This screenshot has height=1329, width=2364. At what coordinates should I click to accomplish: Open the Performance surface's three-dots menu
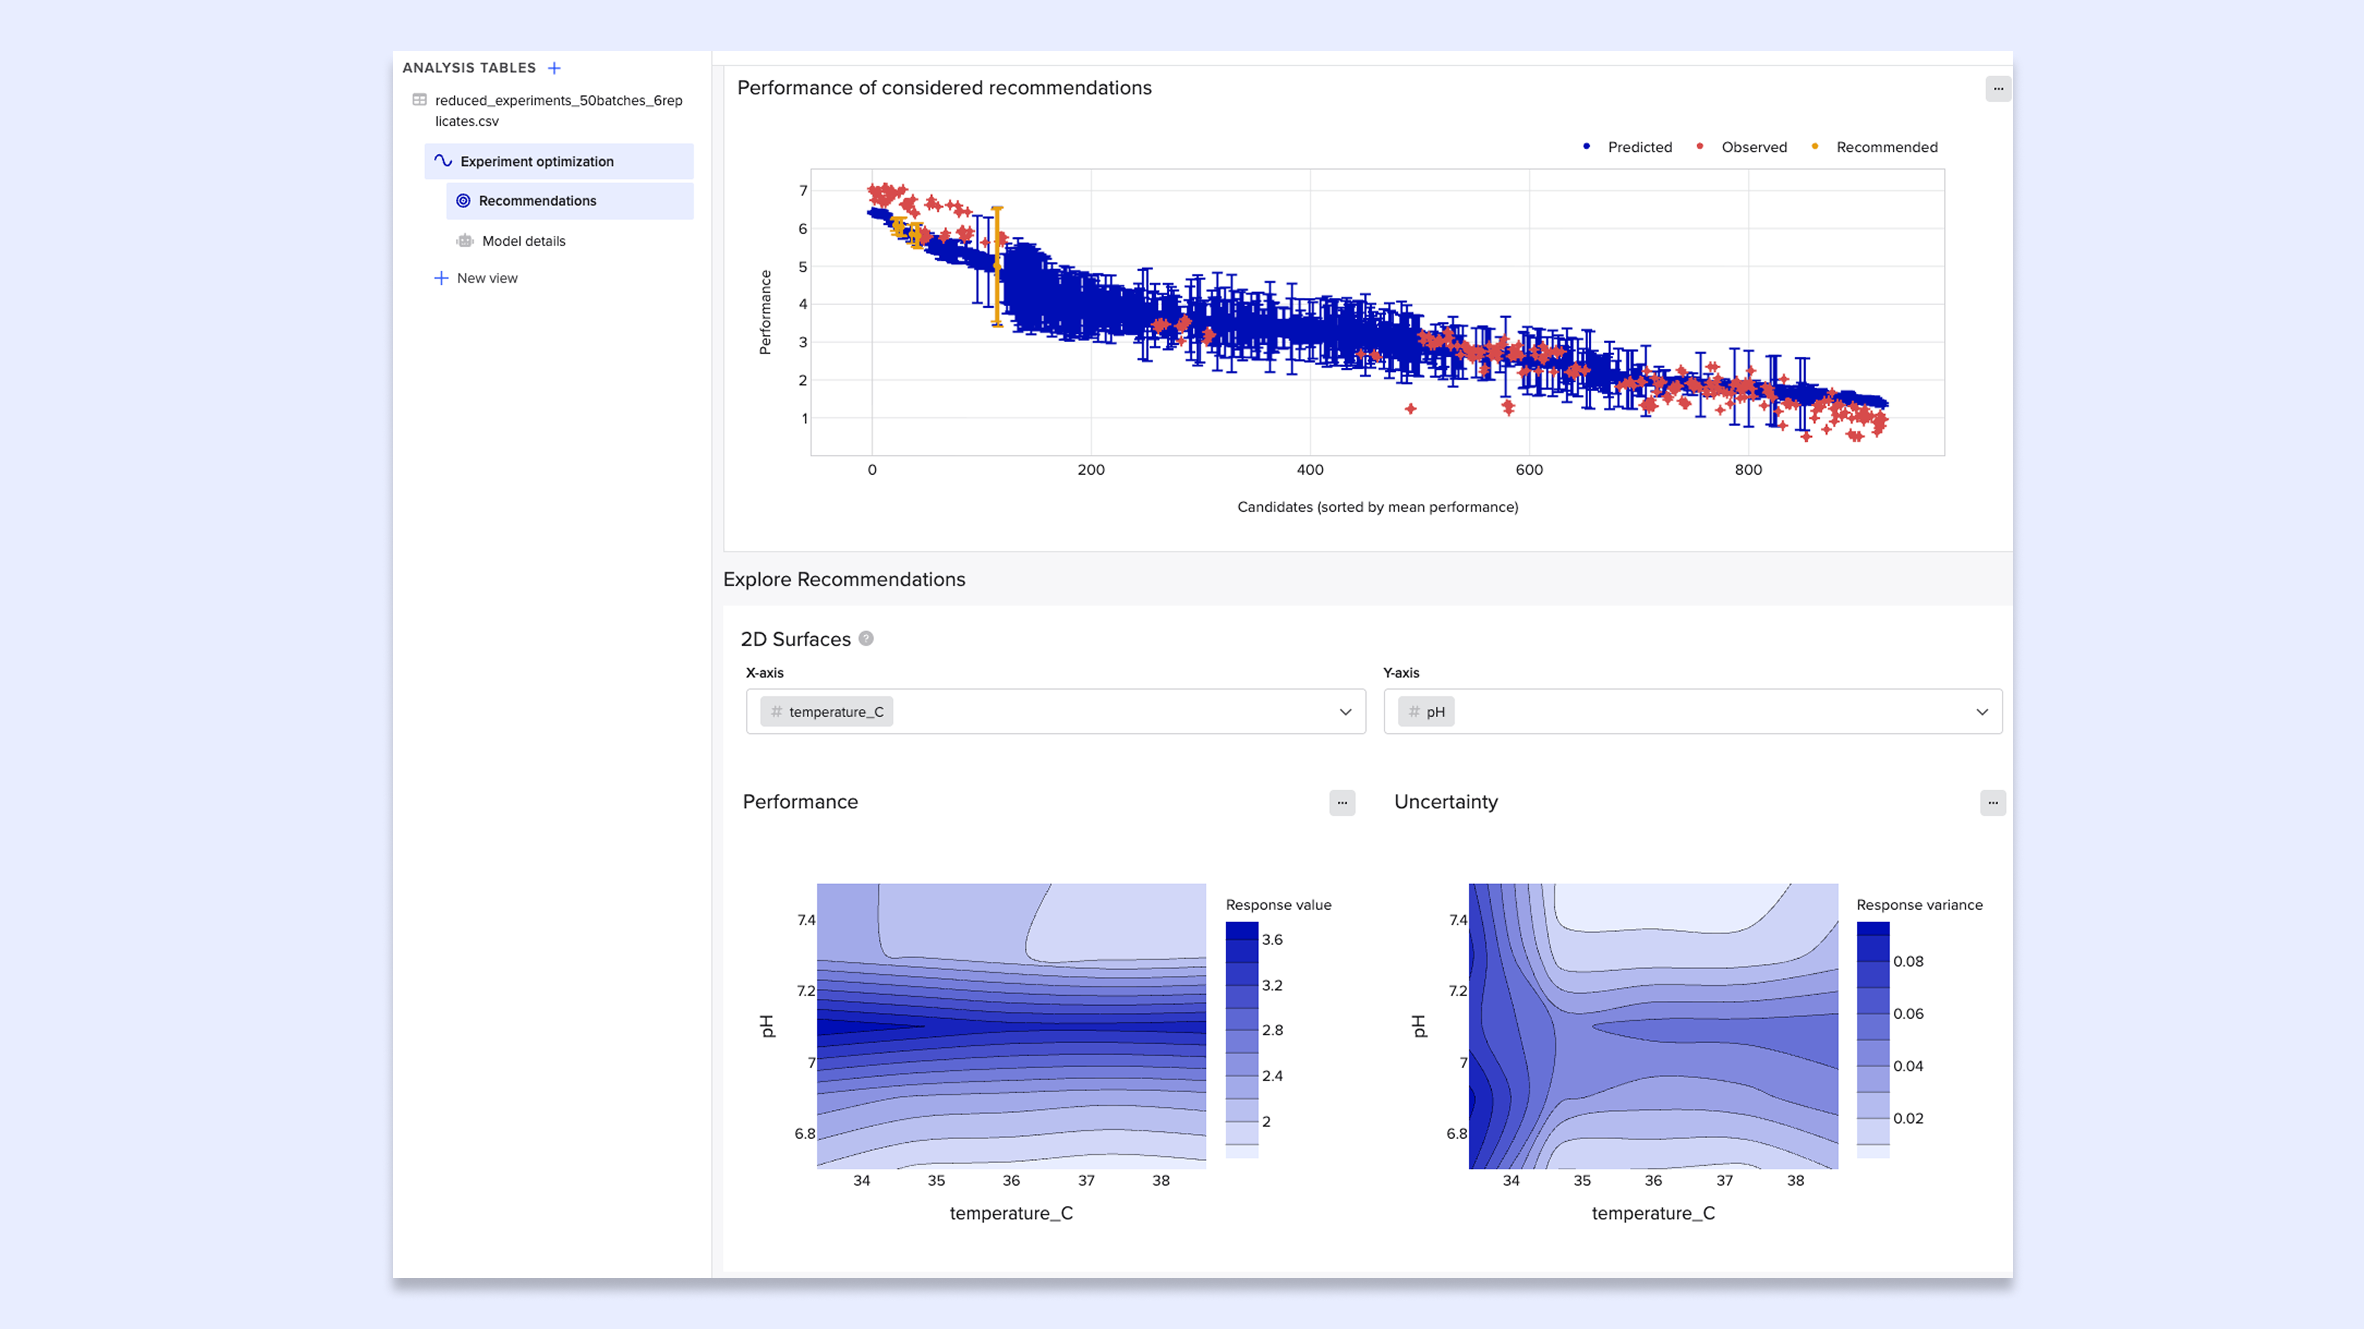(x=1341, y=802)
